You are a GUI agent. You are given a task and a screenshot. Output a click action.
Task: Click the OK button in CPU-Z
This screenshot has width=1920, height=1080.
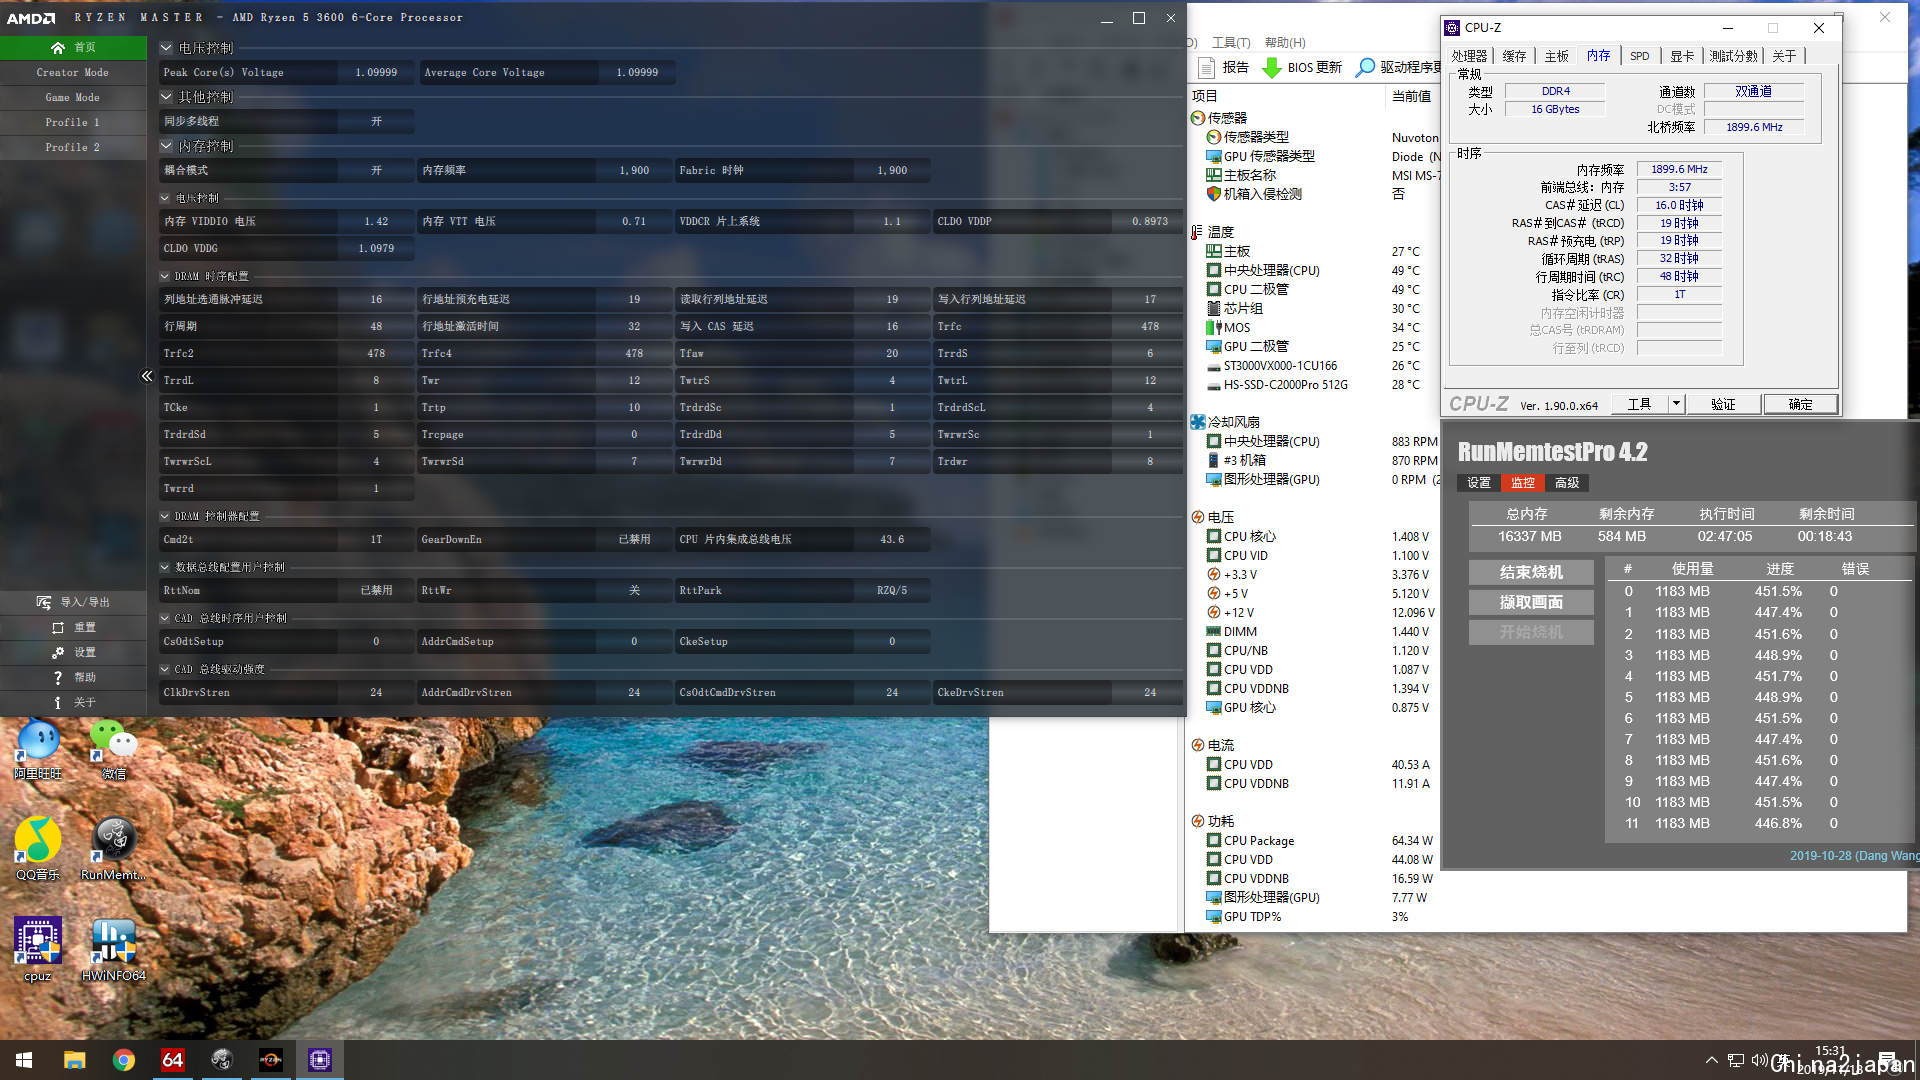(1801, 404)
